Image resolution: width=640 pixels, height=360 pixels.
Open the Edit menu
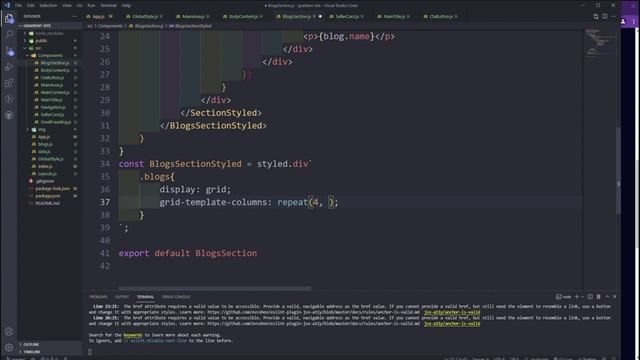click(x=31, y=5)
